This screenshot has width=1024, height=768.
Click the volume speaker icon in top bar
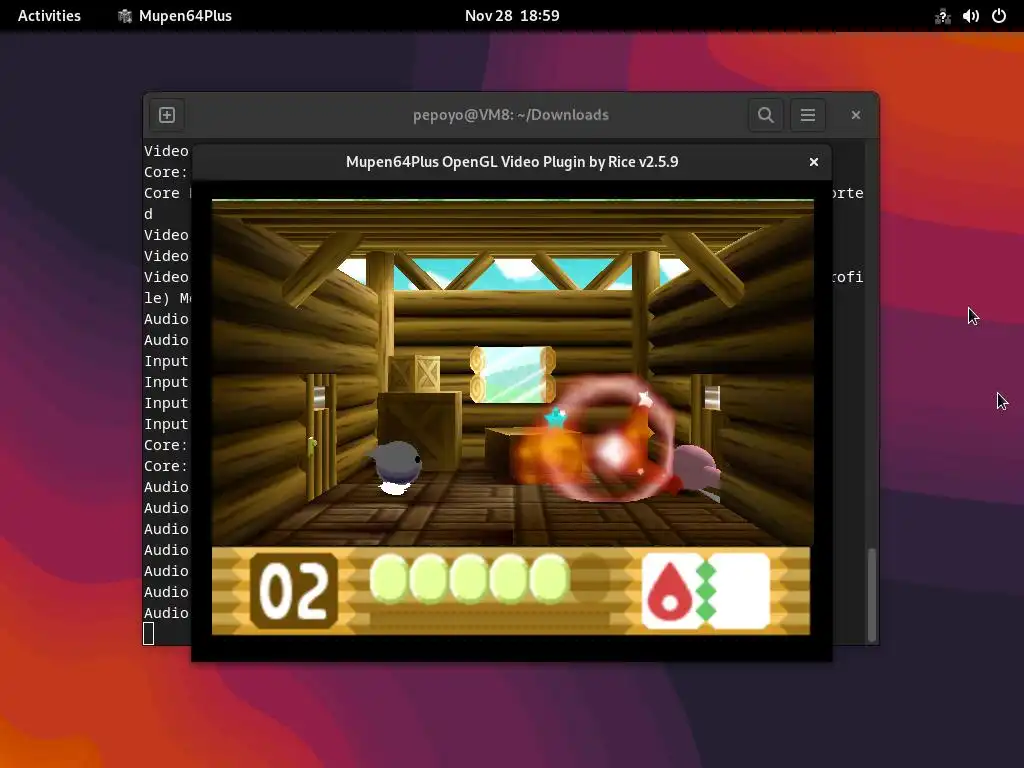coord(970,16)
